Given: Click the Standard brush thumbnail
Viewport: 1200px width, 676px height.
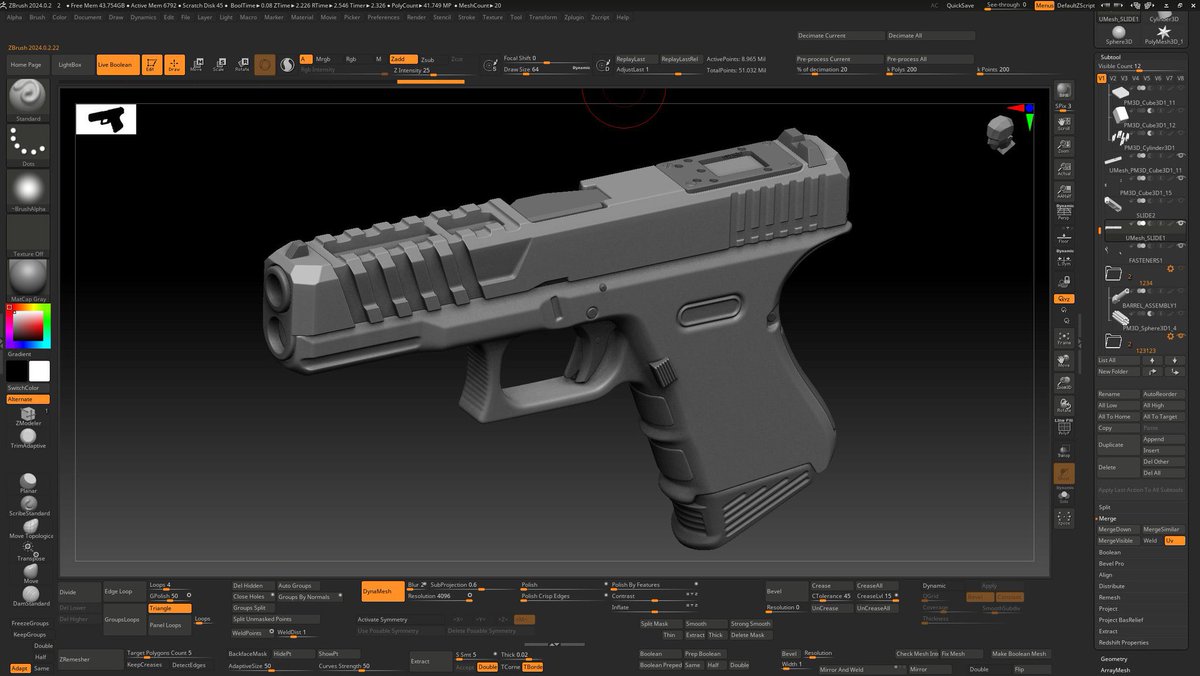Looking at the screenshot, I should pos(28,98).
